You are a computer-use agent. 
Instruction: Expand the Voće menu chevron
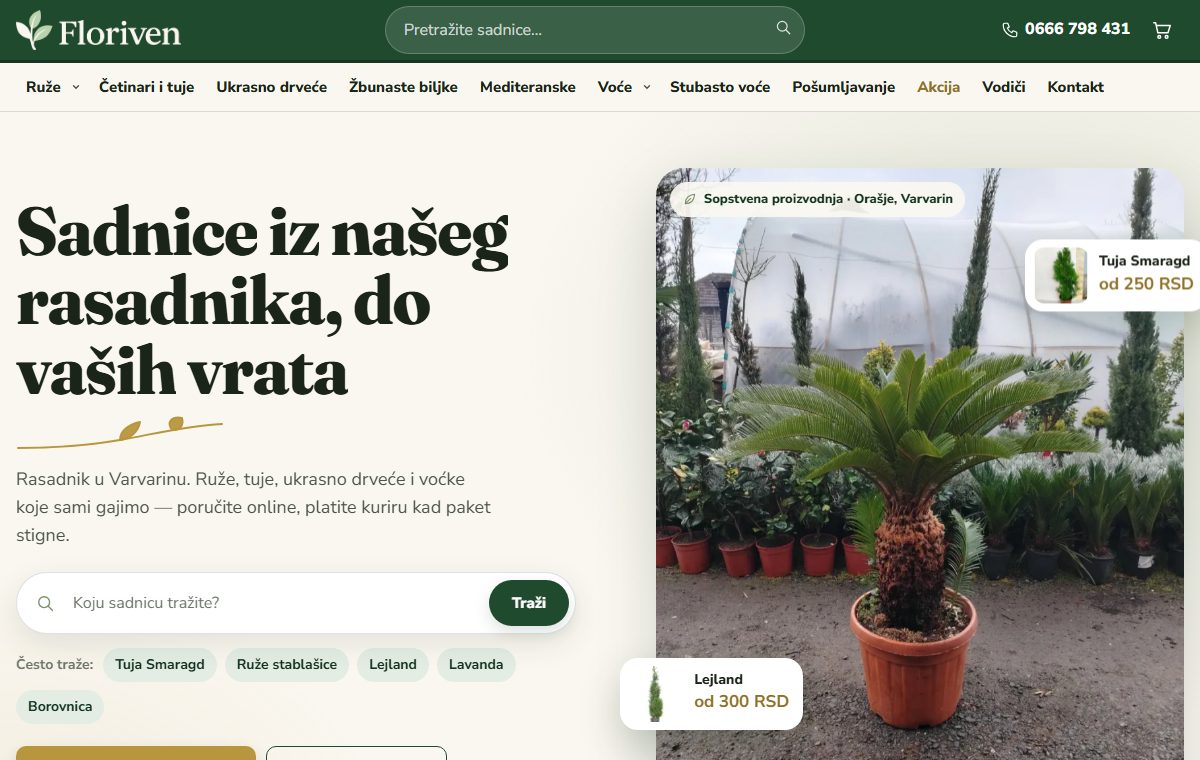click(647, 87)
